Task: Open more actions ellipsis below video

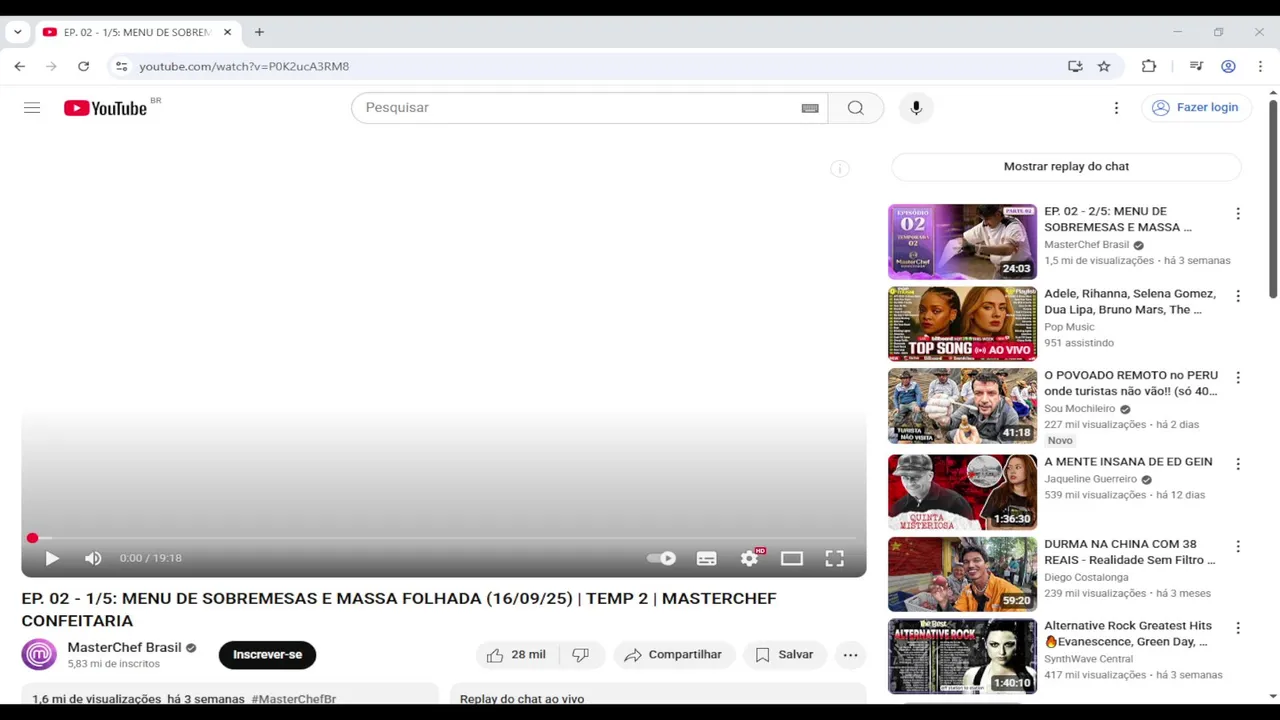Action: coord(850,655)
